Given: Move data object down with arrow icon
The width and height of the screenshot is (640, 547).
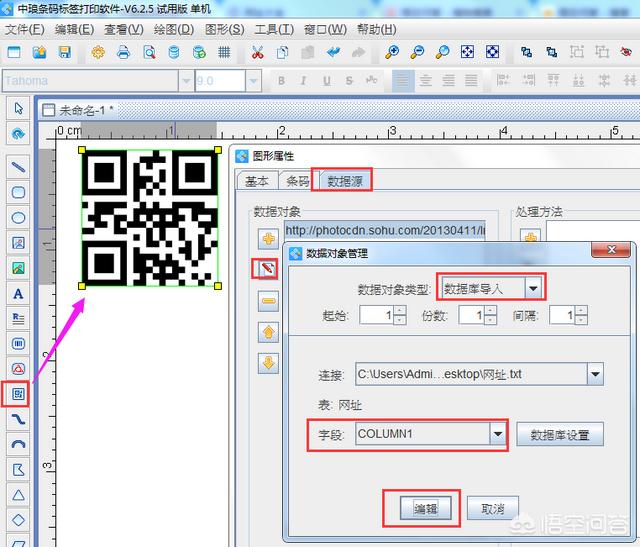Looking at the screenshot, I should (x=268, y=363).
